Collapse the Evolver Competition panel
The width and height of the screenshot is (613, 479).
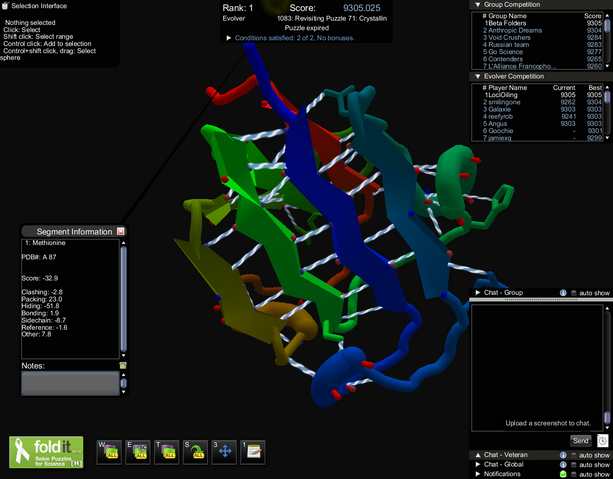(477, 76)
